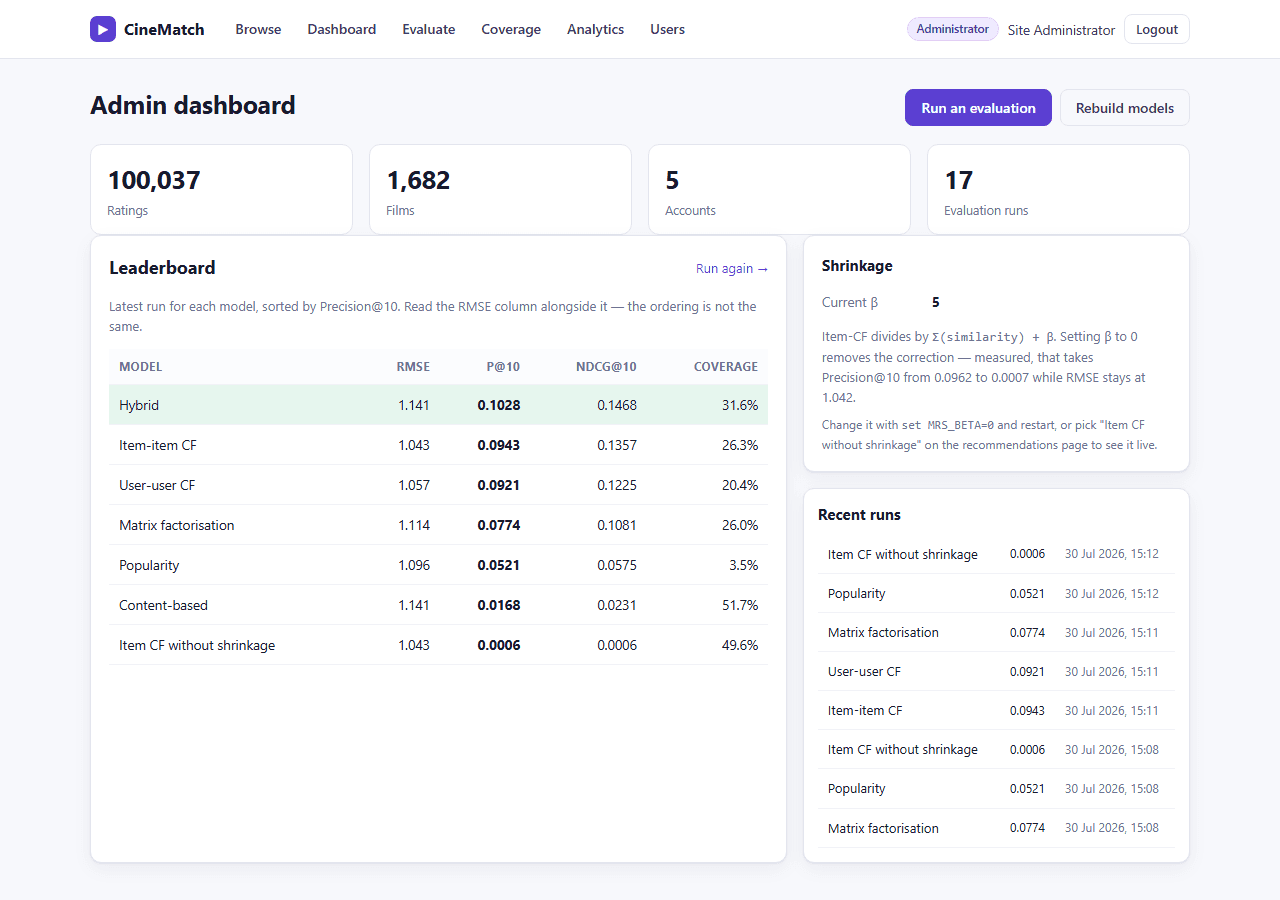Screen dimensions: 1280x900
Task: Open the User-user CF recent run
Action: click(996, 671)
